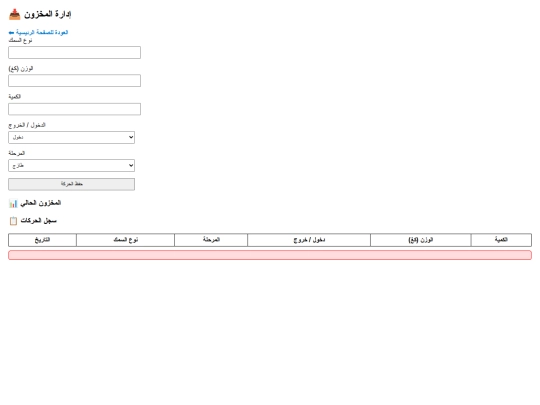The width and height of the screenshot is (540, 405).
Task: Click the إدارة المخزون page title
Action: click(x=48, y=14)
